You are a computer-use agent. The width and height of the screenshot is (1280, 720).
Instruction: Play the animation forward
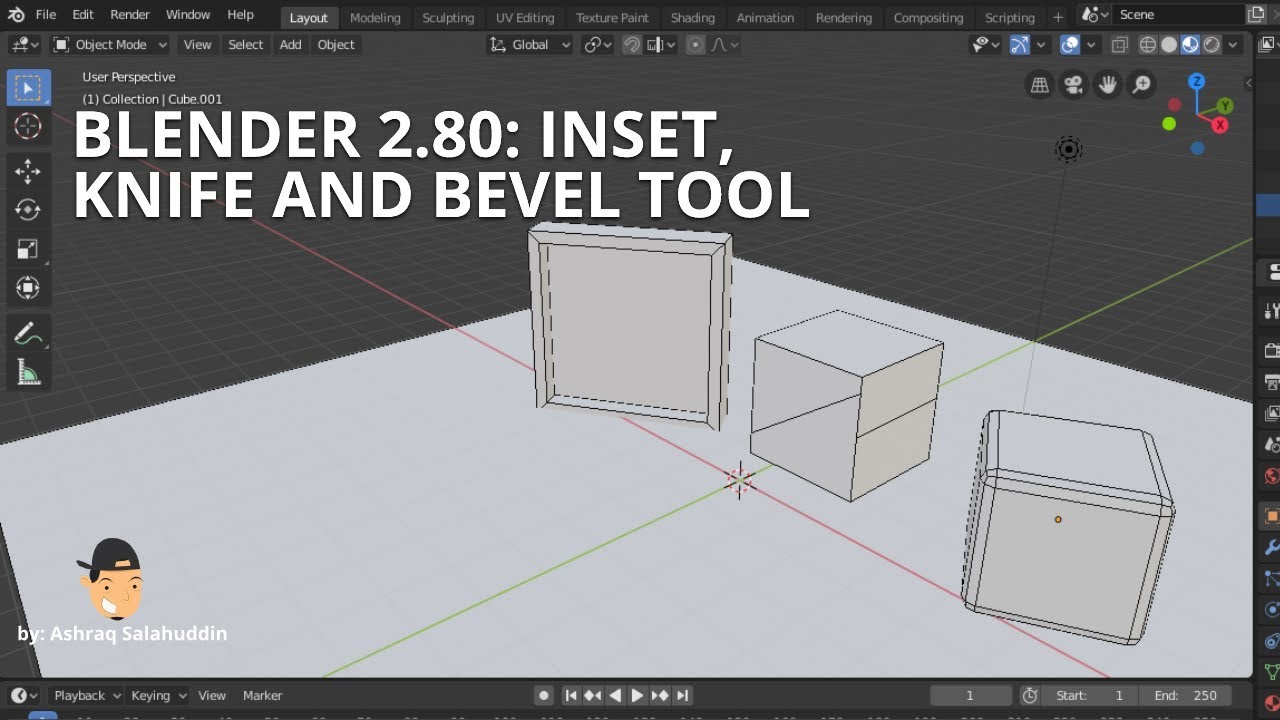point(637,695)
